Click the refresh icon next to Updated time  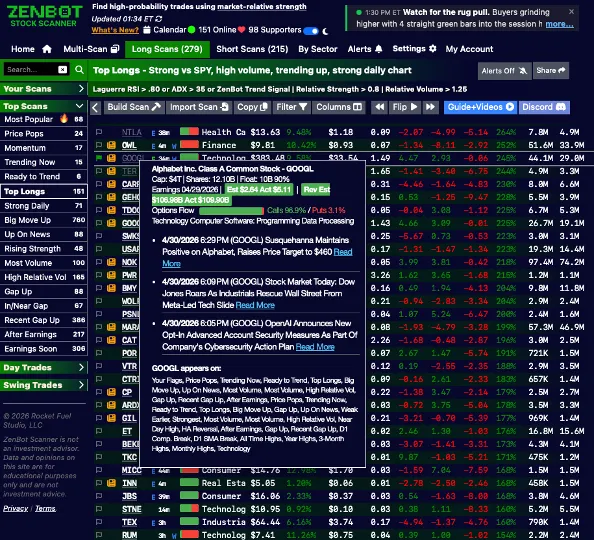[x=159, y=19]
